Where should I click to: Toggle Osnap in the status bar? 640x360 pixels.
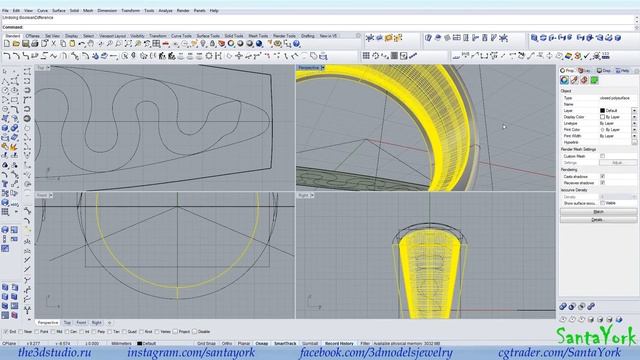coord(262,344)
